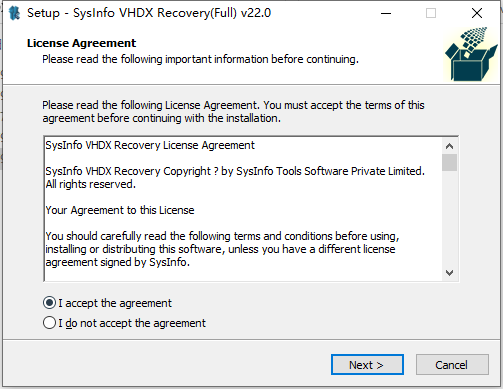Open the setup icon system menu
The width and height of the screenshot is (503, 389).
[x=14, y=13]
